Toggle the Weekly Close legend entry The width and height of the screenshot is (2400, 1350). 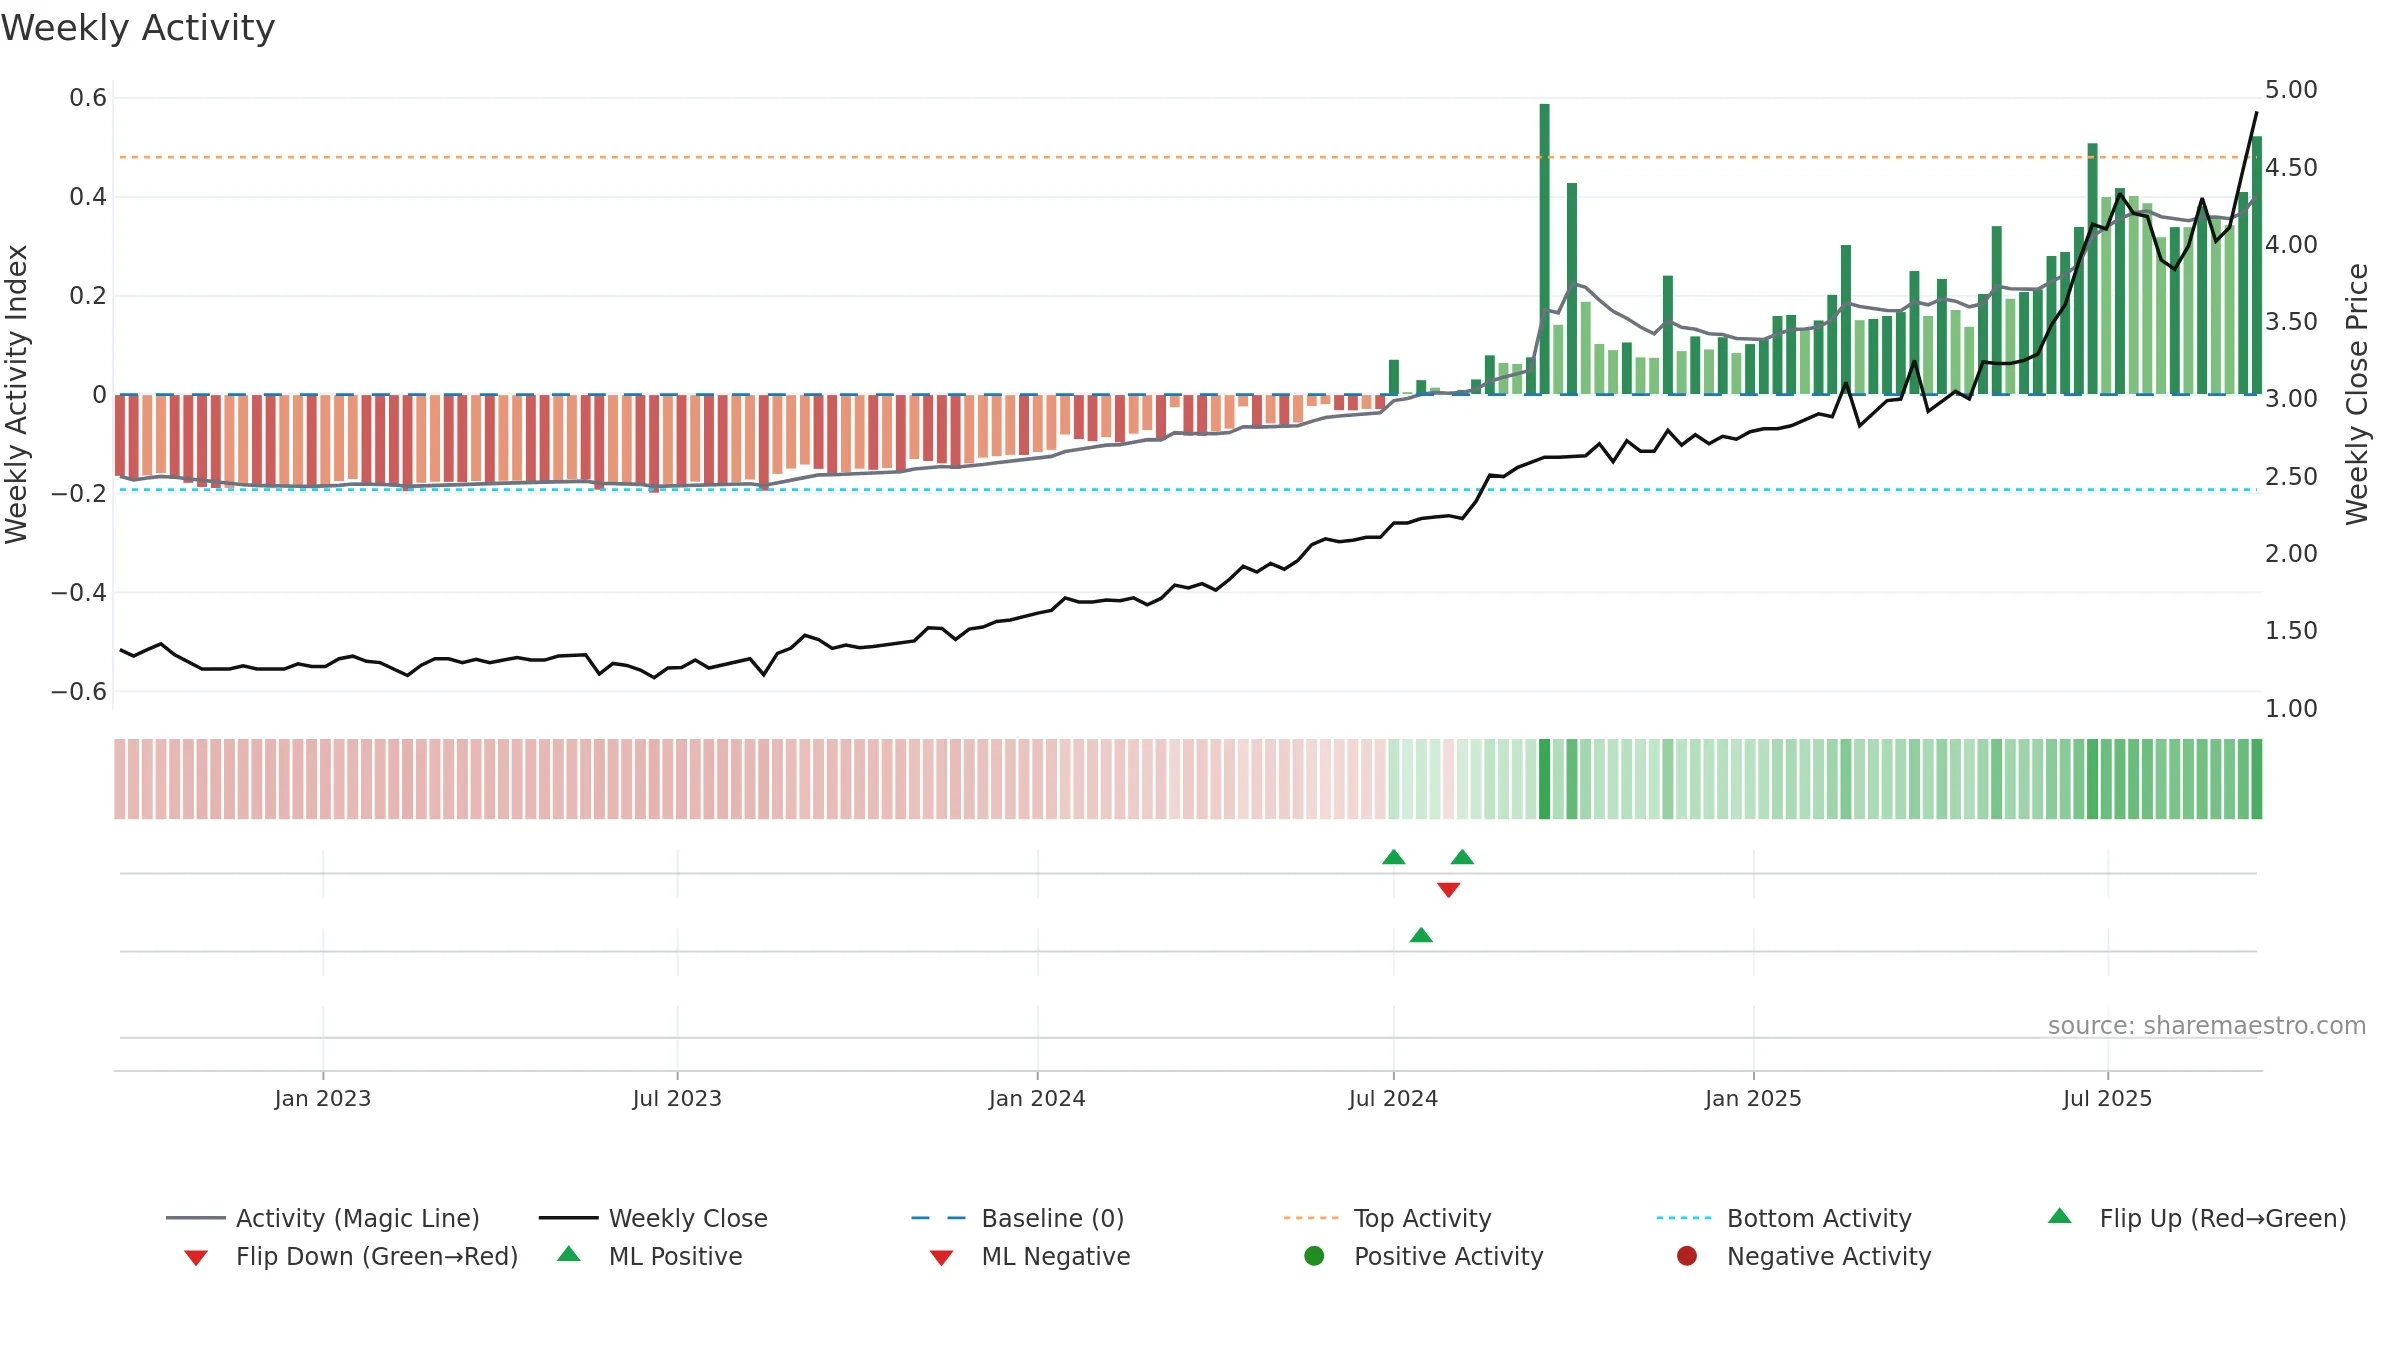[x=653, y=1218]
